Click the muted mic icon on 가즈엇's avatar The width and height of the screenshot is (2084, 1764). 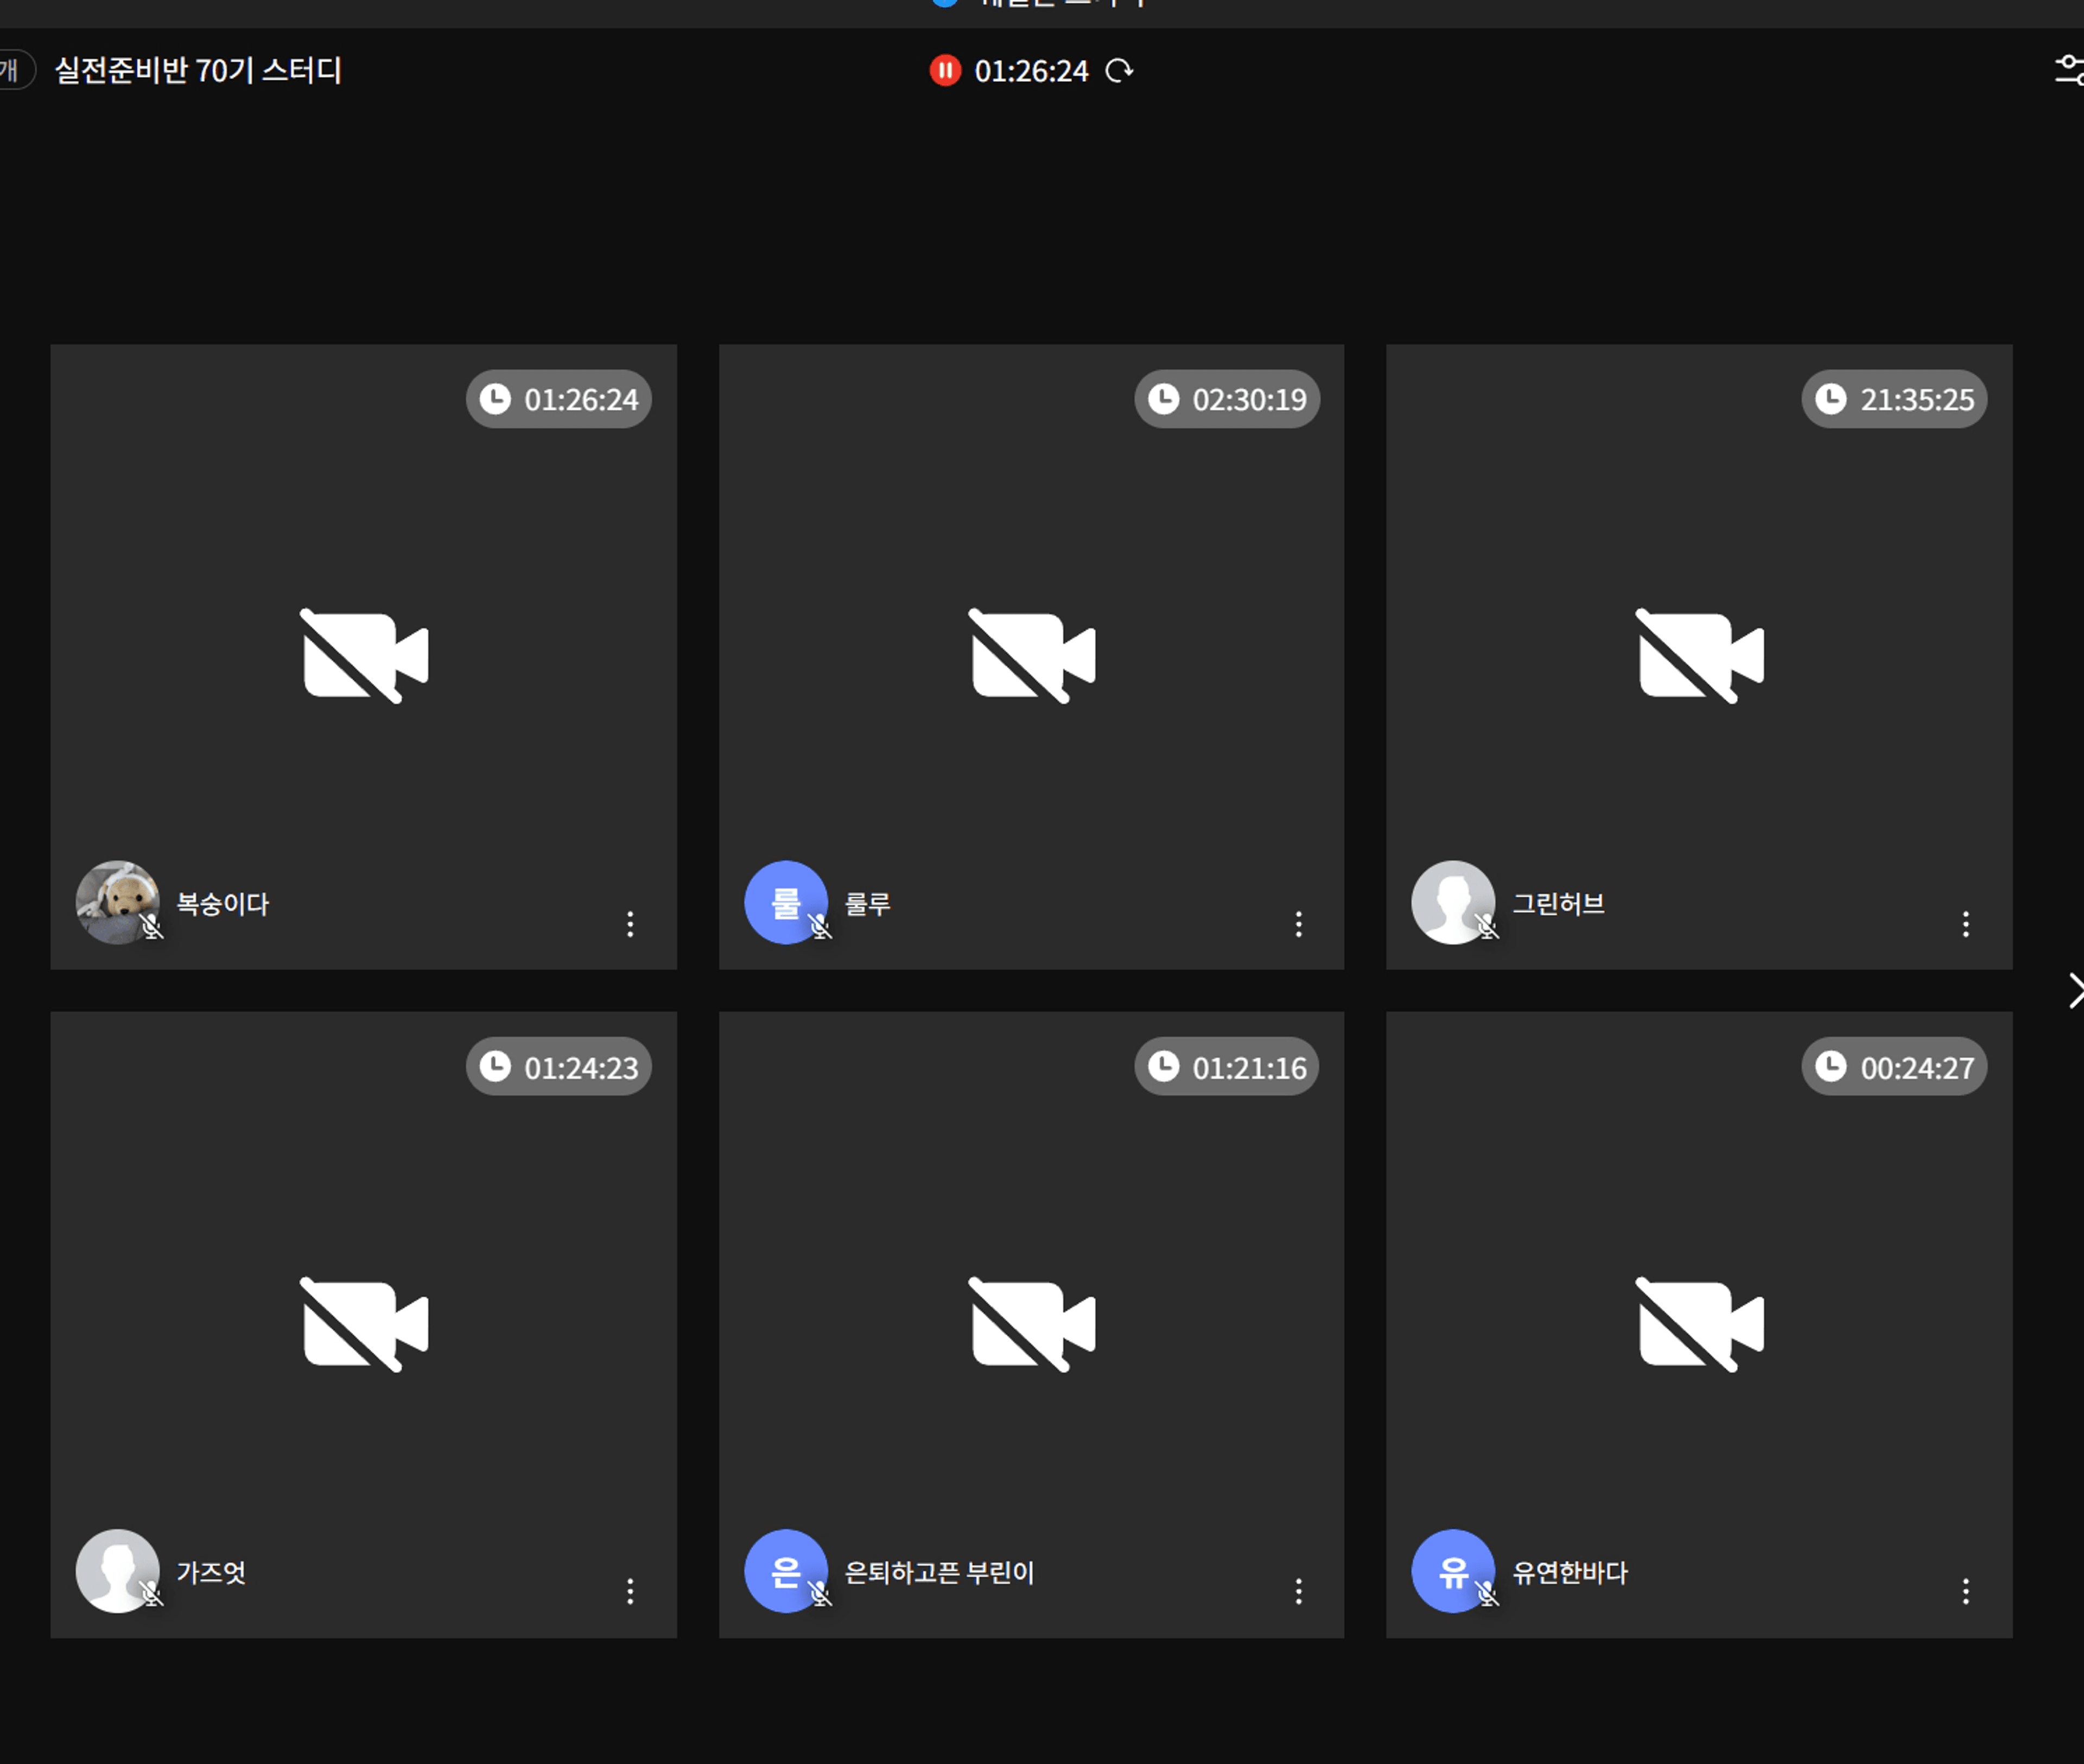151,1593
